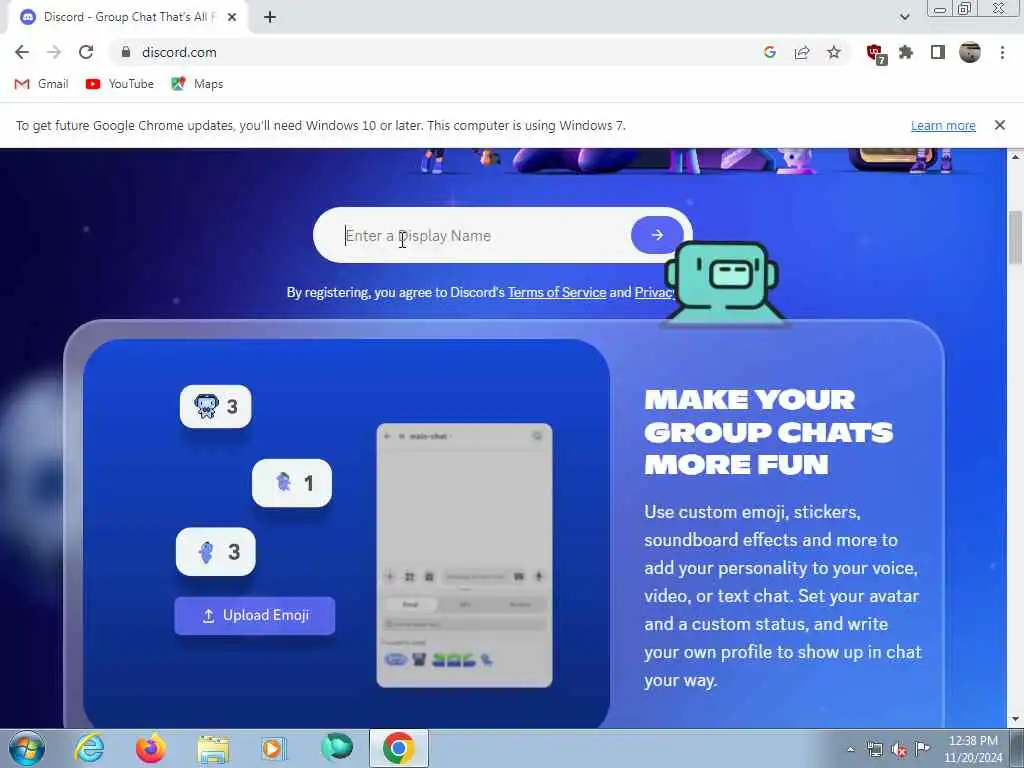Click the lower emoji reaction with count 3
Viewport: 1024px width, 768px height.
216,552
